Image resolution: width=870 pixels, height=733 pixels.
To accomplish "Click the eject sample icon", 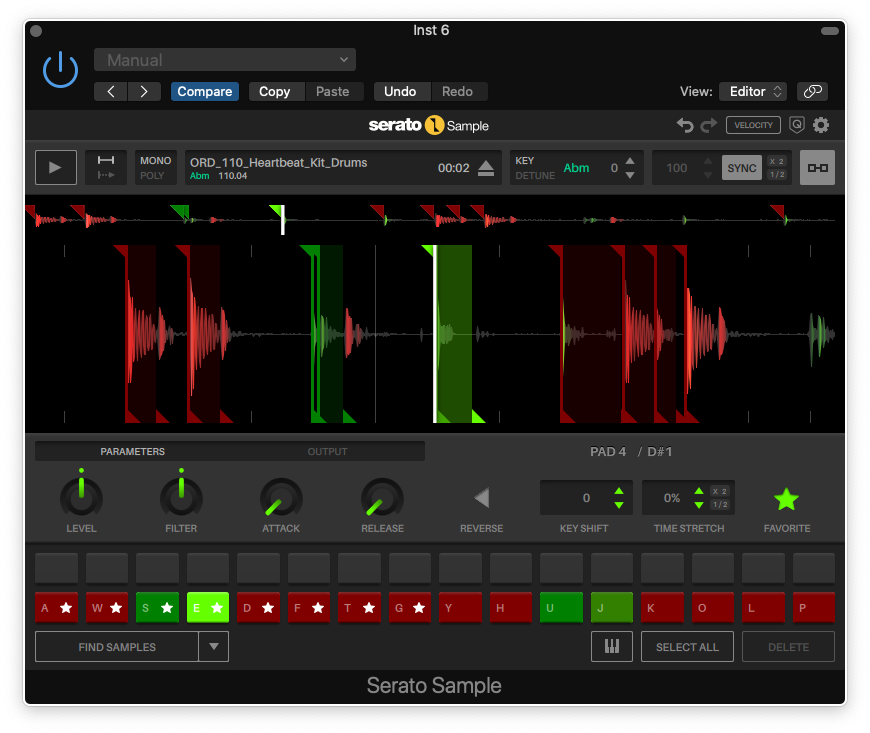I will (486, 168).
